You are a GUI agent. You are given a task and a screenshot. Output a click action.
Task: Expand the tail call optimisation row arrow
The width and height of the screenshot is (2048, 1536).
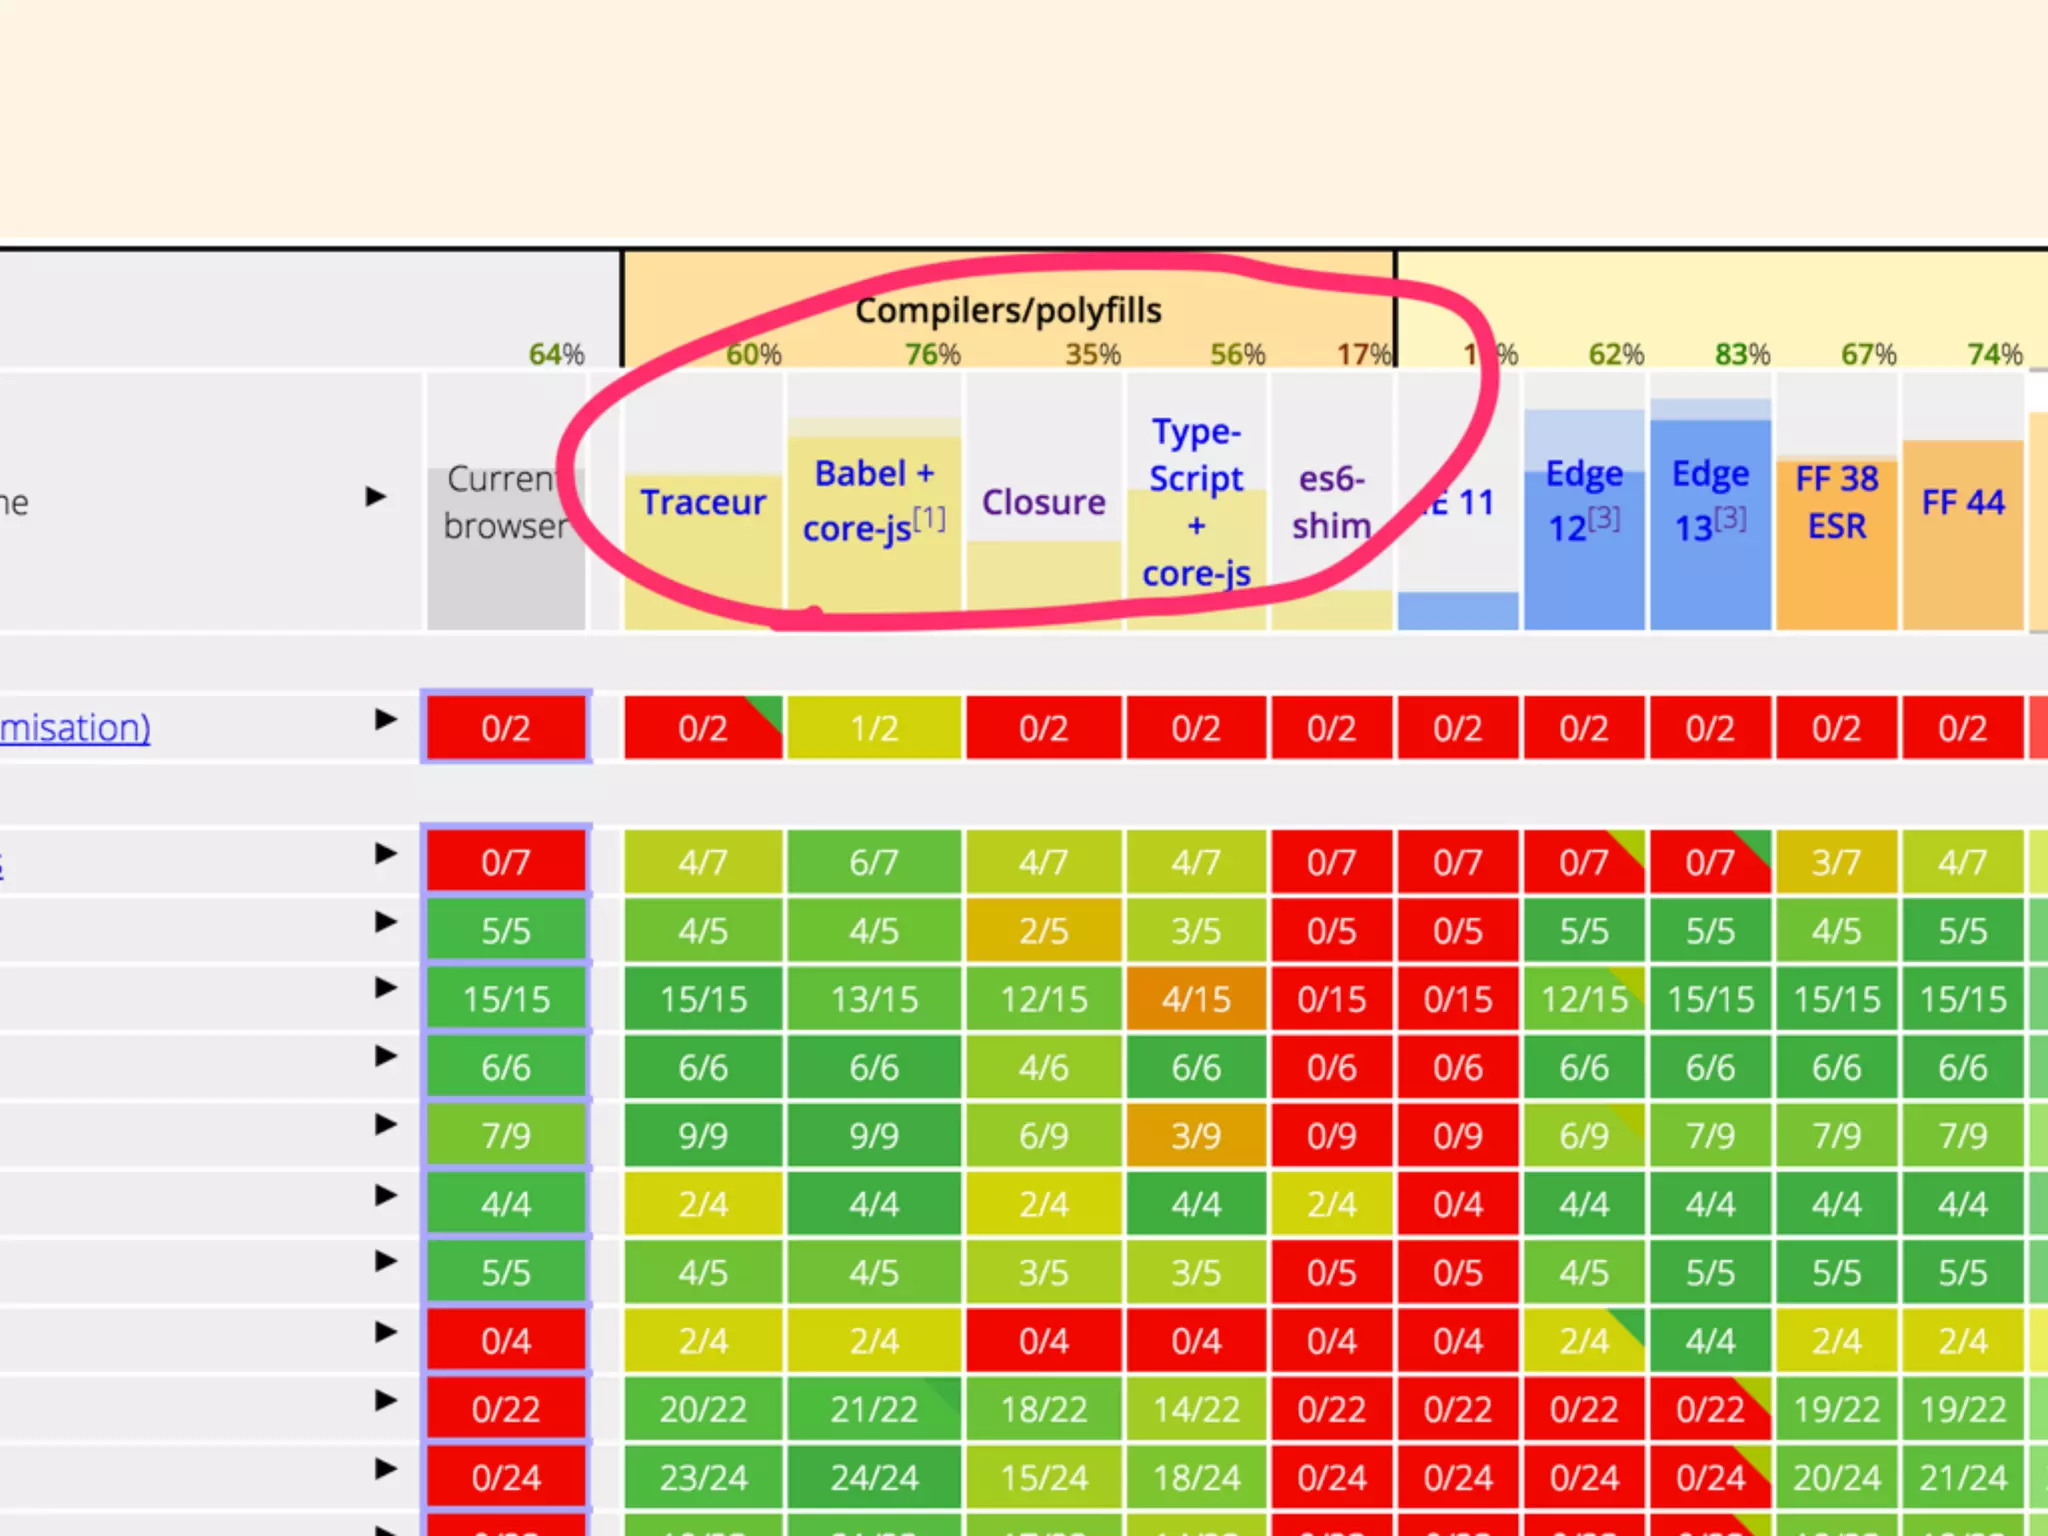tap(386, 719)
